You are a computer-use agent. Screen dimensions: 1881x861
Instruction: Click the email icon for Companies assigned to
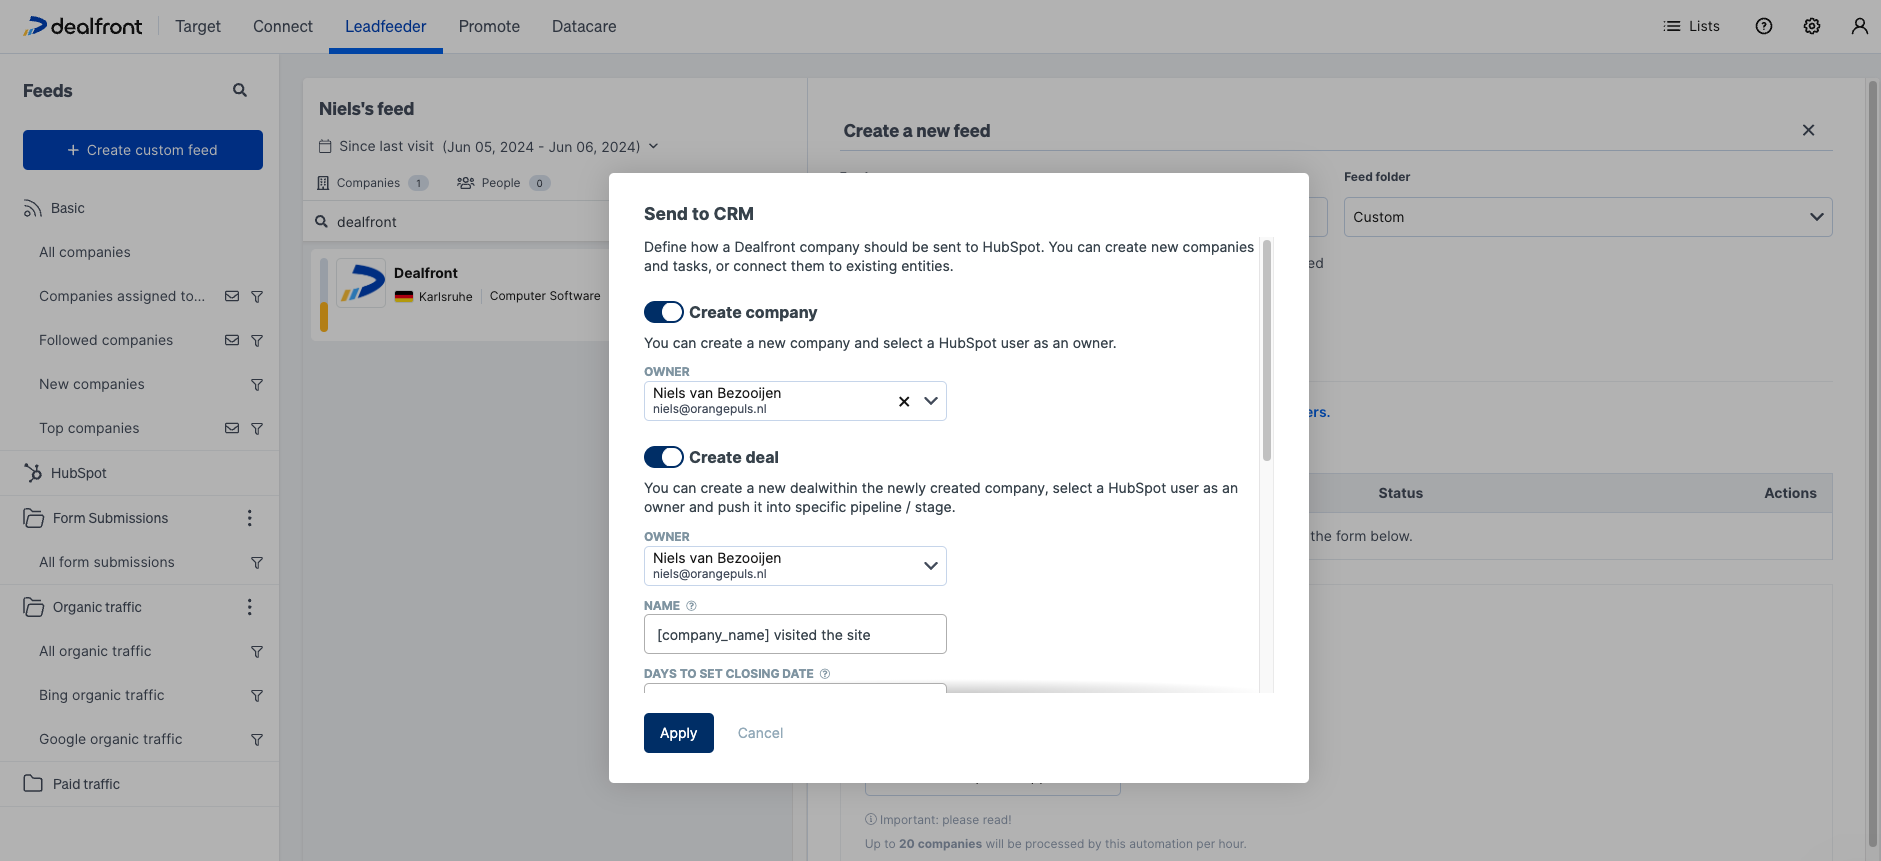[232, 296]
